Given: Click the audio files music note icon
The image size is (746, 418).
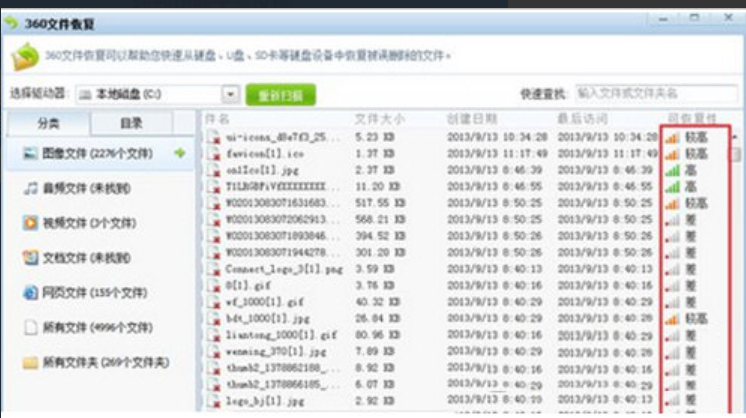Looking at the screenshot, I should click(30, 188).
